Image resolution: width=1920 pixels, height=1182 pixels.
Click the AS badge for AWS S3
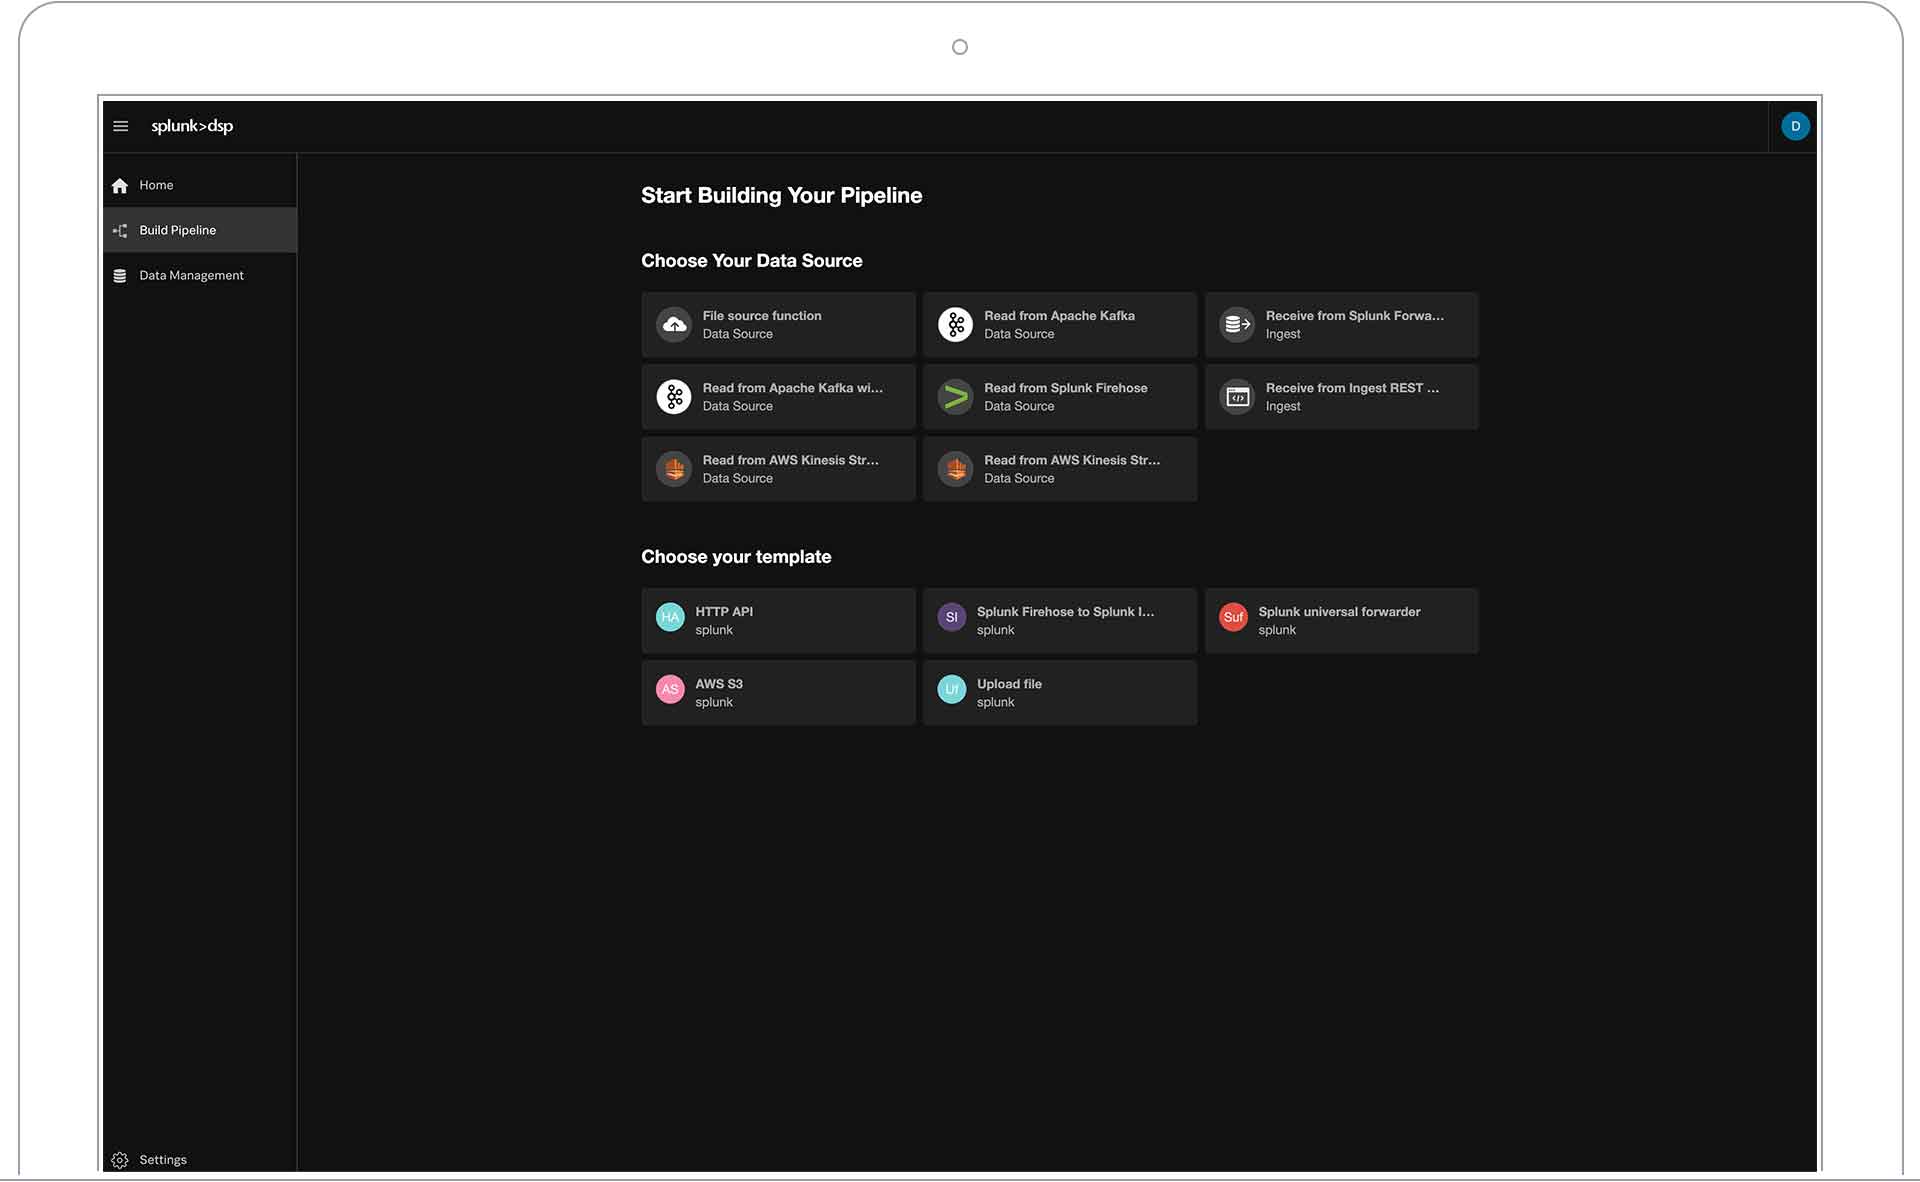670,689
